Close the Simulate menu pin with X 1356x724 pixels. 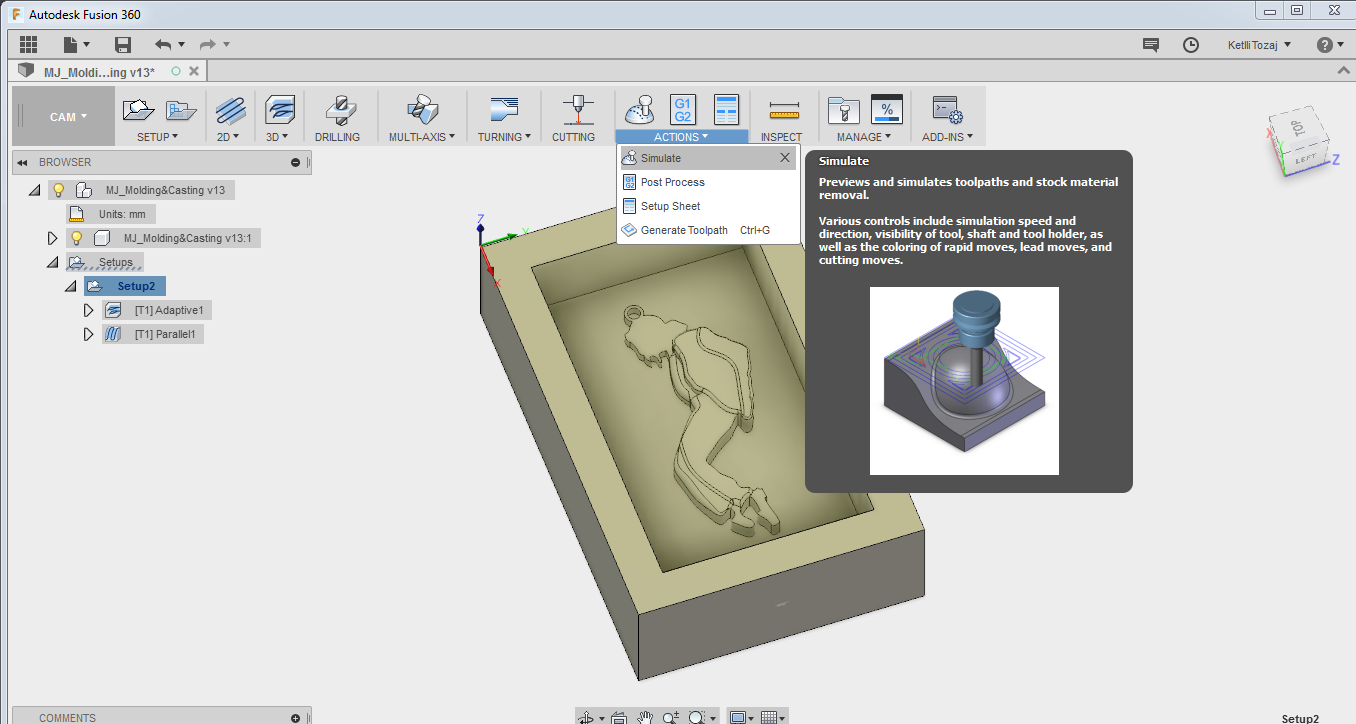click(x=786, y=158)
